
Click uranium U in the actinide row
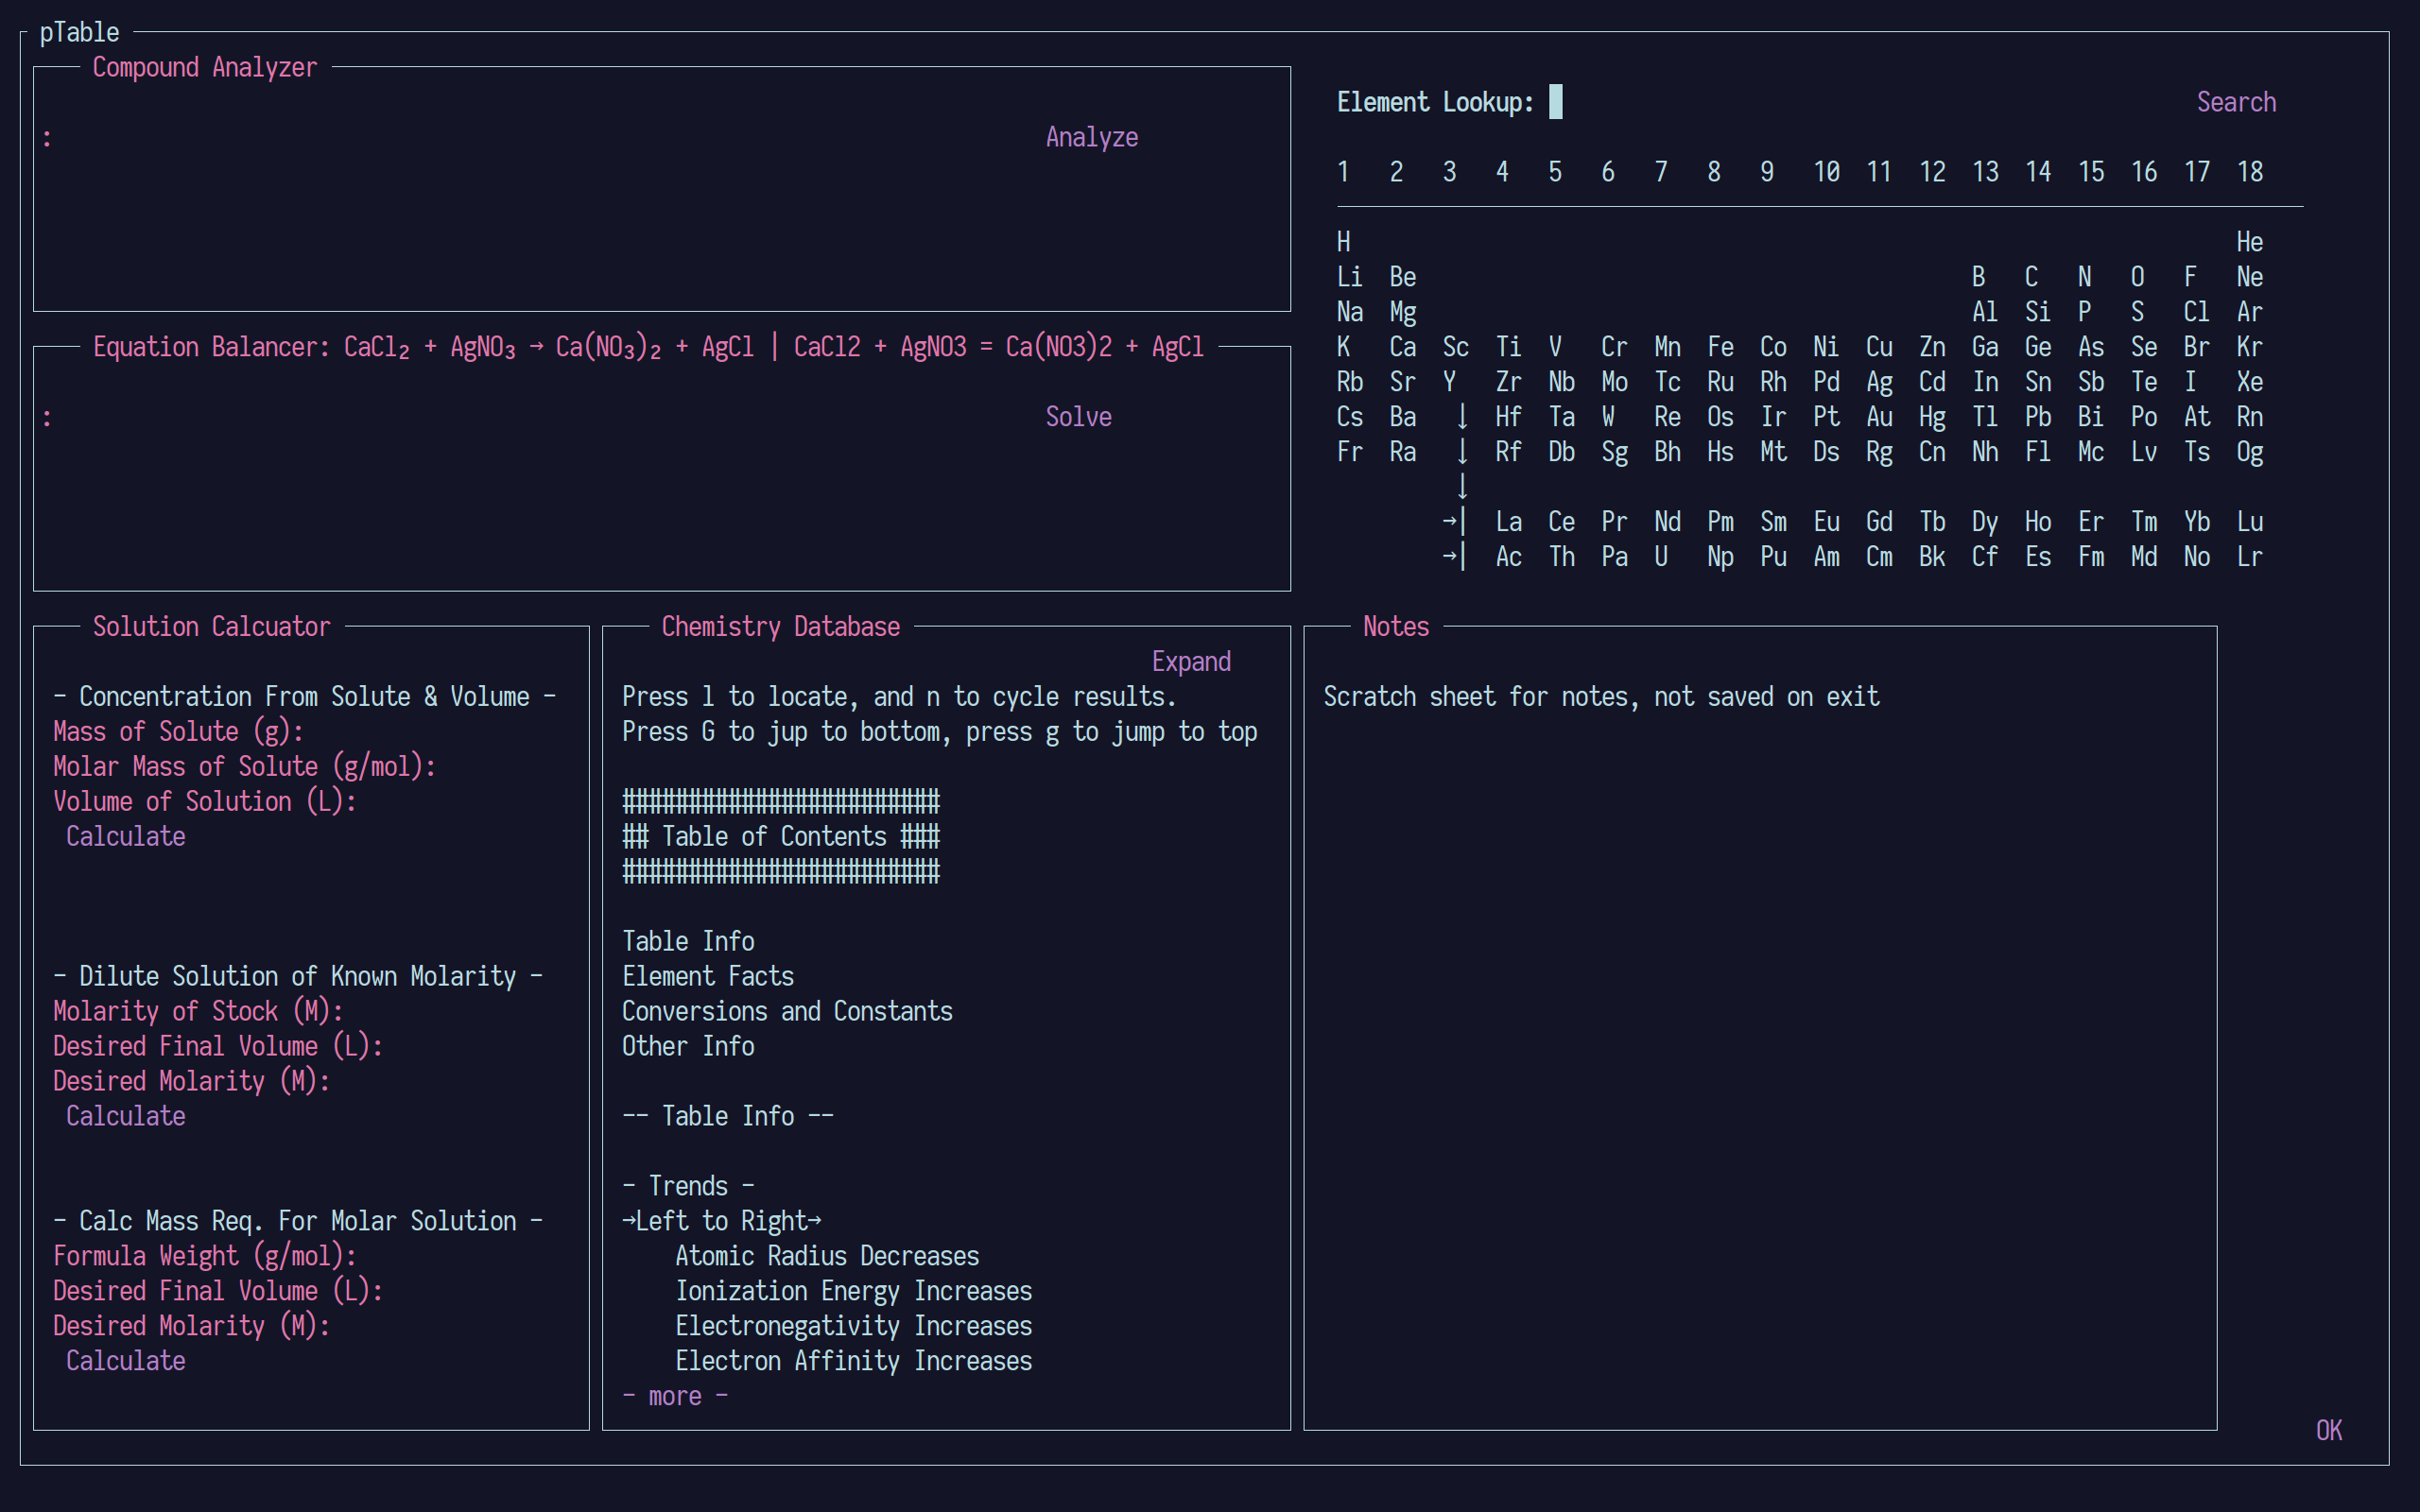(x=1660, y=557)
